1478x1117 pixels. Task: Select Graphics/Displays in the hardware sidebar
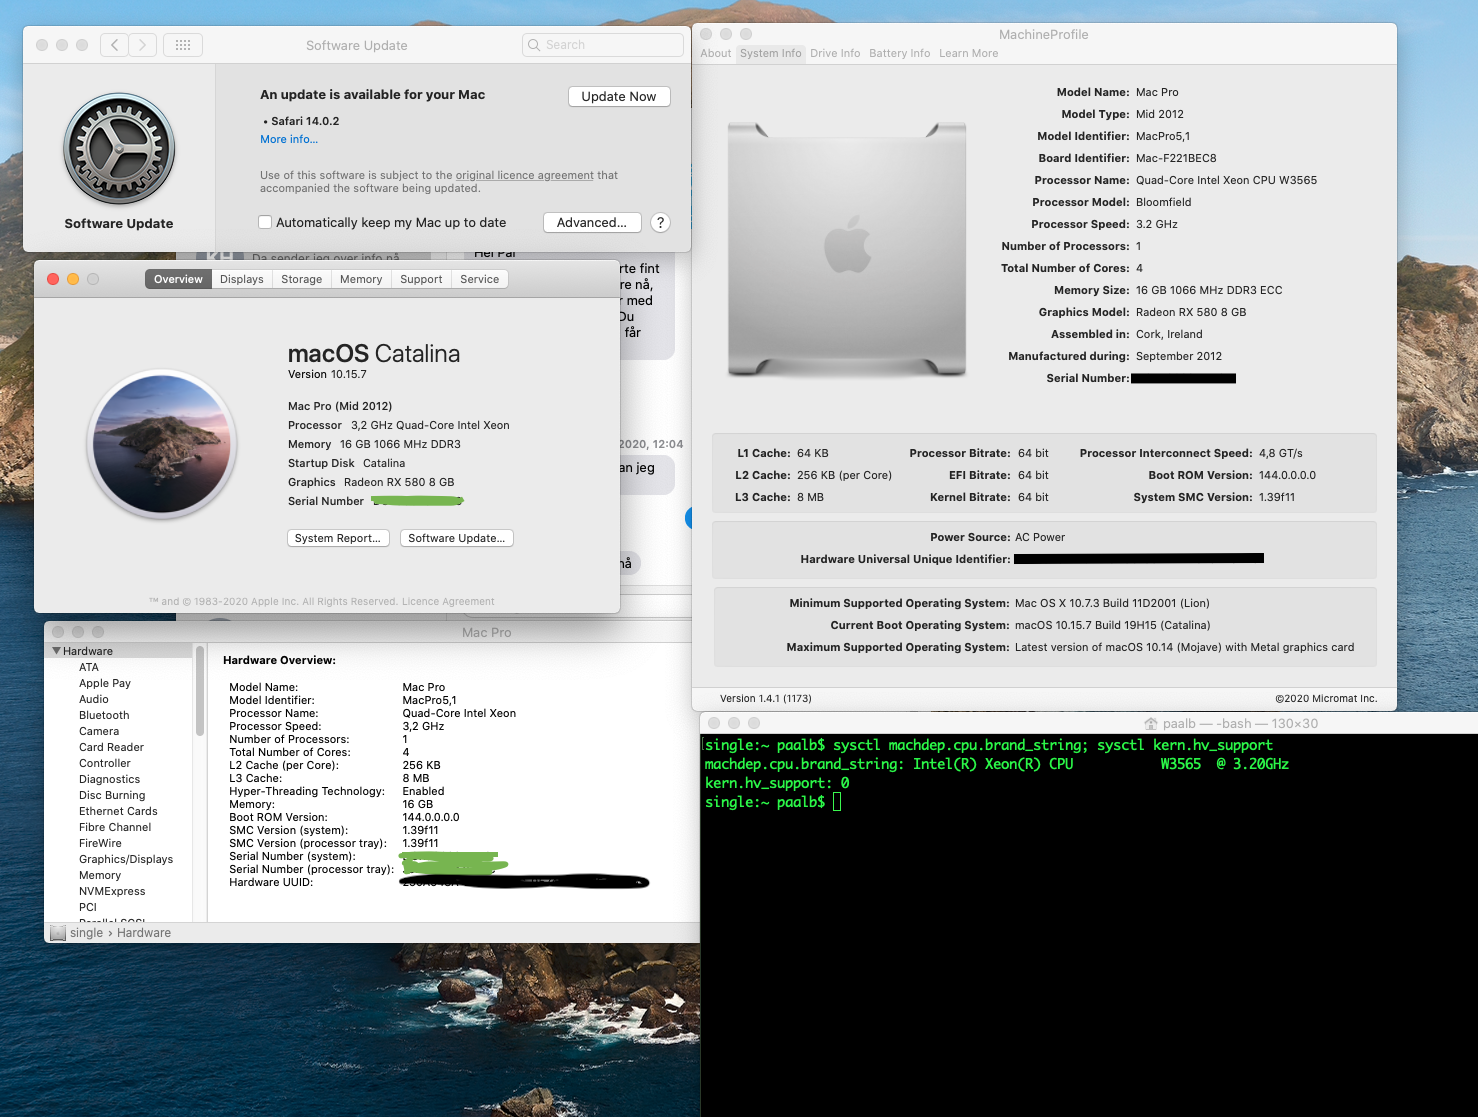pyautogui.click(x=126, y=859)
